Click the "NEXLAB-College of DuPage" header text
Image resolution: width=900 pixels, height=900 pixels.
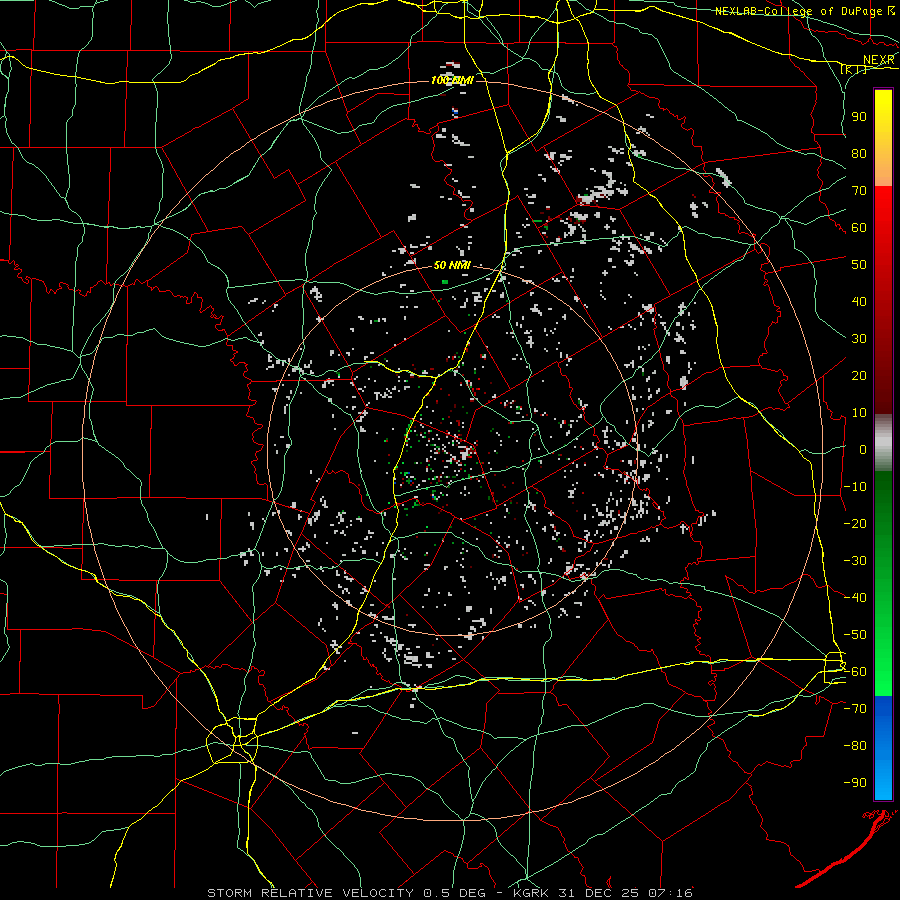799,11
